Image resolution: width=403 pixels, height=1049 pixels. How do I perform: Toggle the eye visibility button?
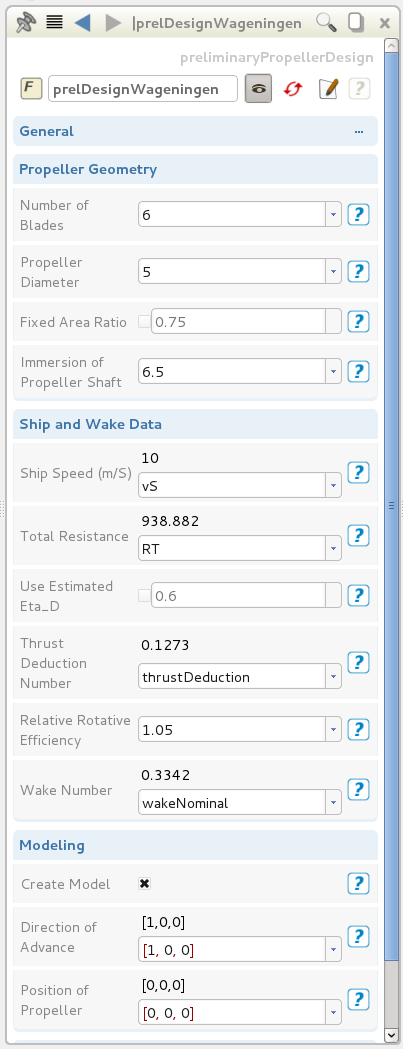point(258,88)
